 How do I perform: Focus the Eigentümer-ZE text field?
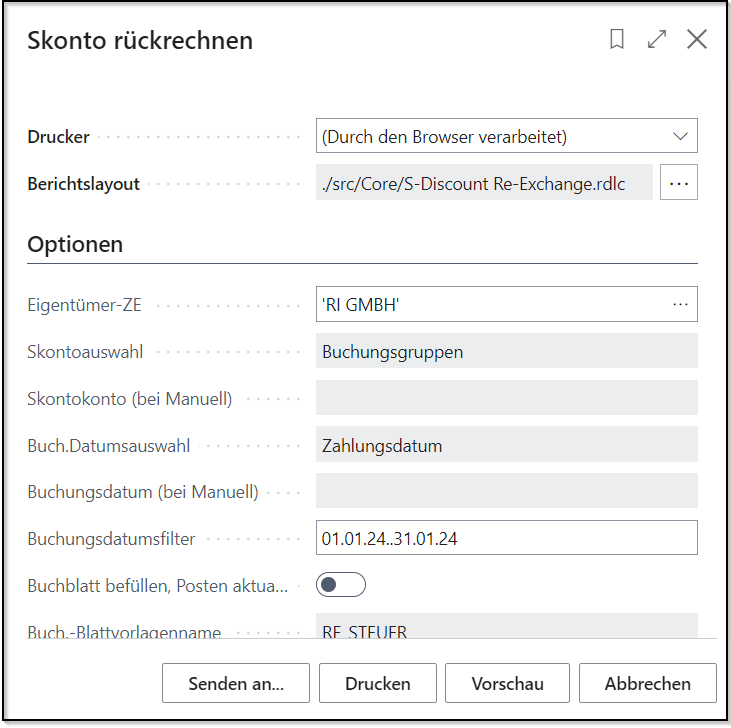coord(490,305)
